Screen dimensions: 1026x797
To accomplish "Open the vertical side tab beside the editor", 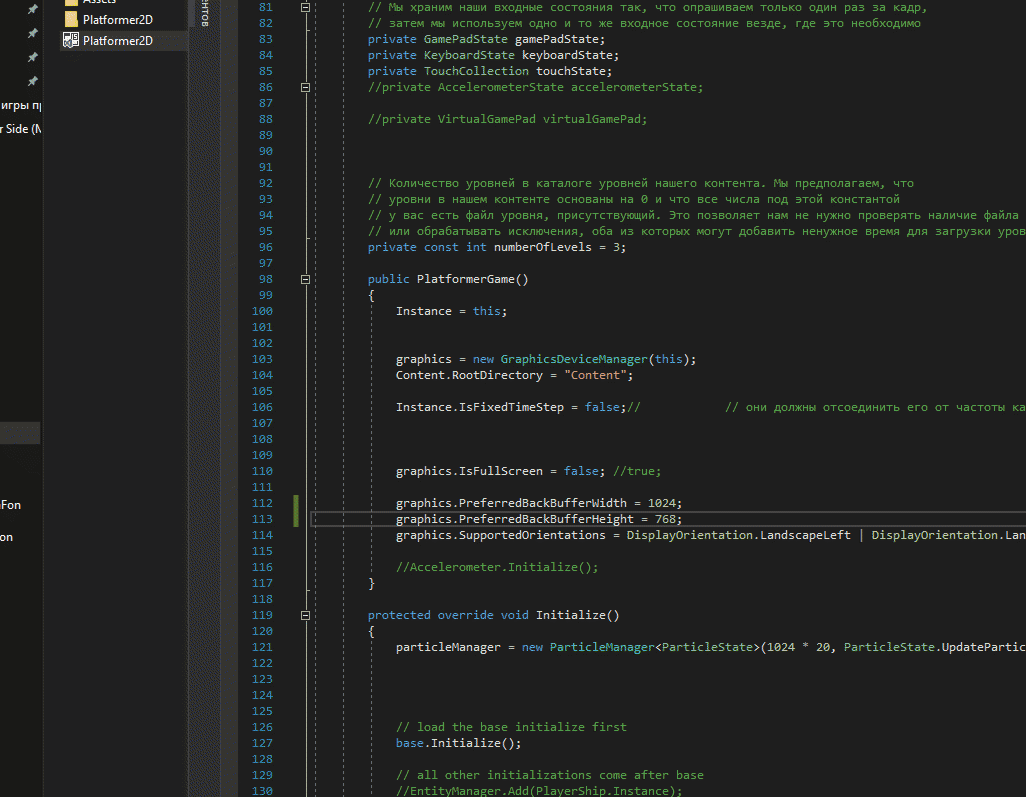I will point(205,14).
